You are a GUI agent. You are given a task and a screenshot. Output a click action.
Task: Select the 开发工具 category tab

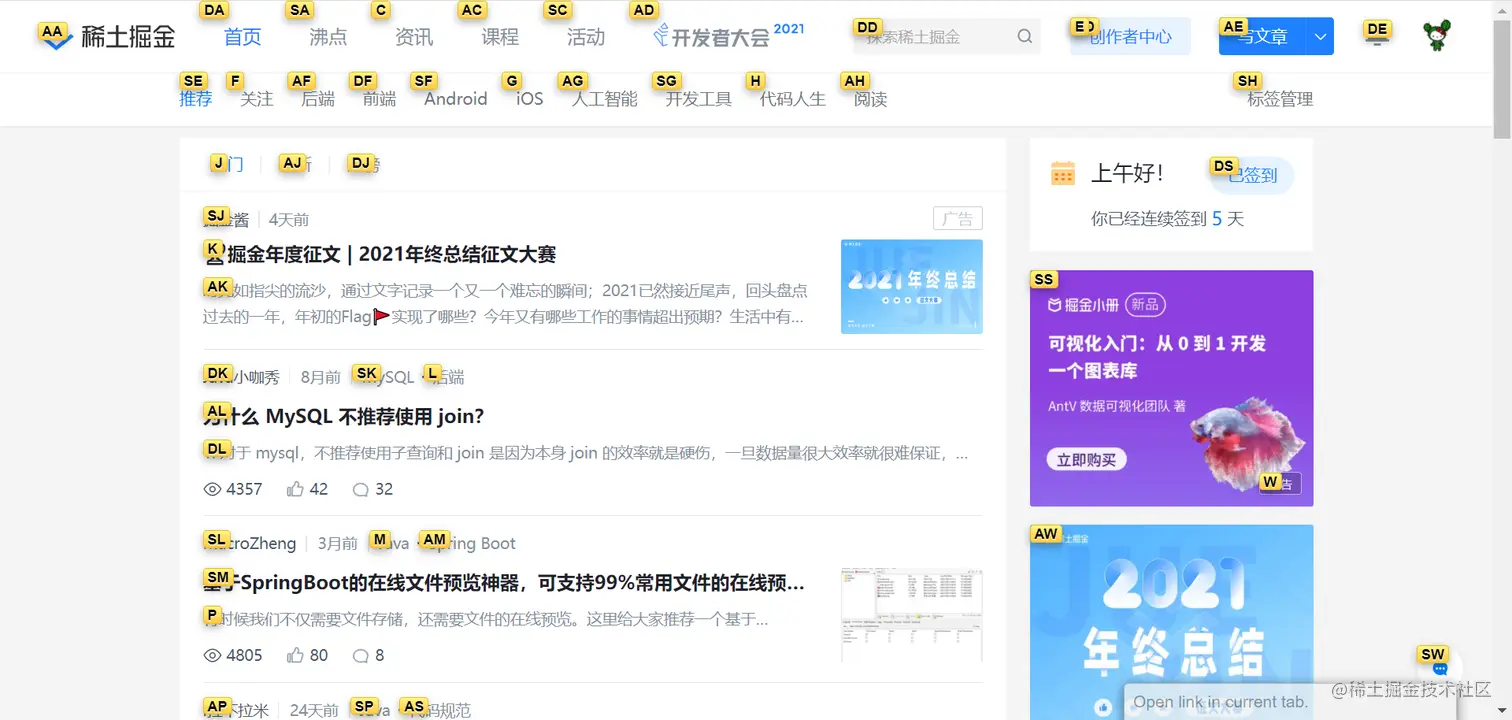click(699, 99)
